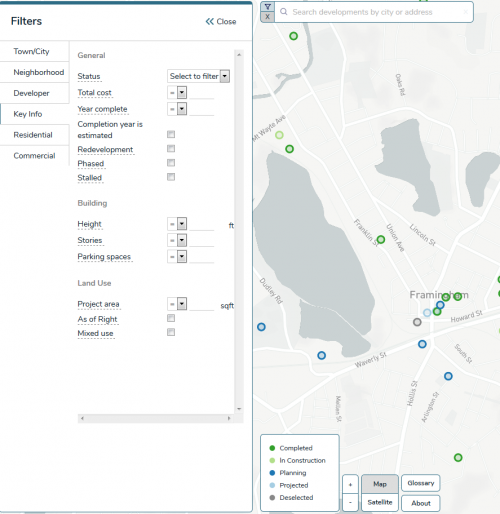Enable the Redevelopment checkbox
Screen dimensions: 500x514
point(171,149)
